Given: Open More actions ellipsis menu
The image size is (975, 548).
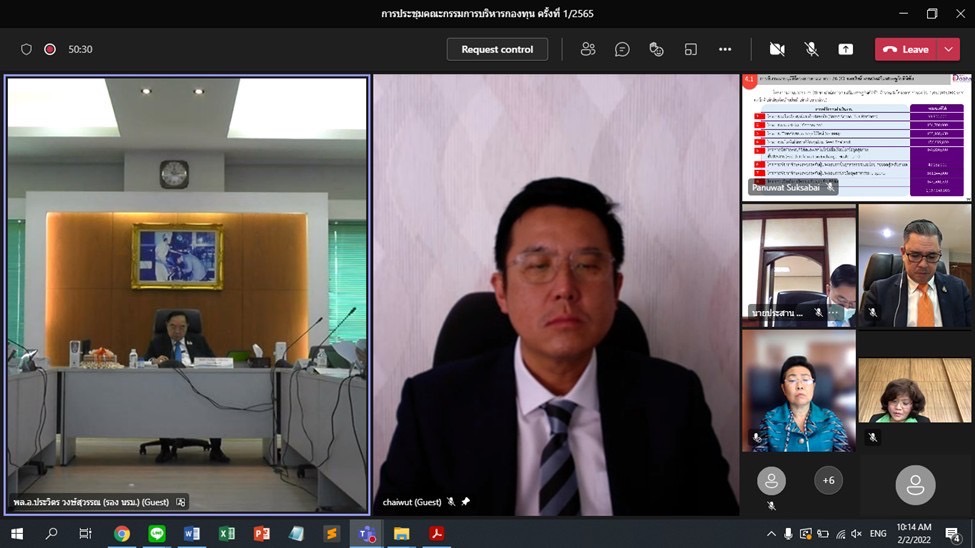Looking at the screenshot, I should click(725, 49).
